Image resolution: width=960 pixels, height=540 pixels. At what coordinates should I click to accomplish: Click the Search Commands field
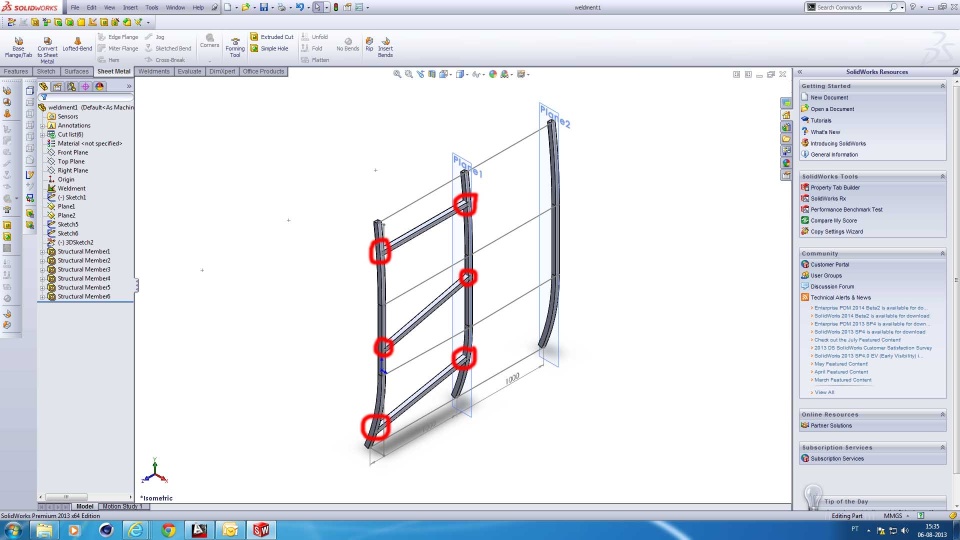point(852,7)
